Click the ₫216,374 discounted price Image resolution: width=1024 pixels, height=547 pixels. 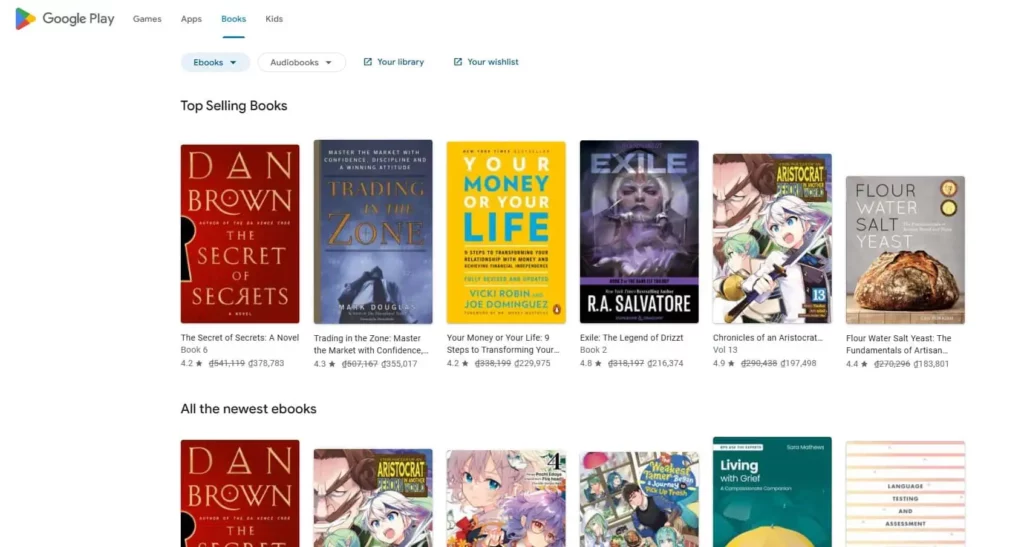pyautogui.click(x=665, y=363)
